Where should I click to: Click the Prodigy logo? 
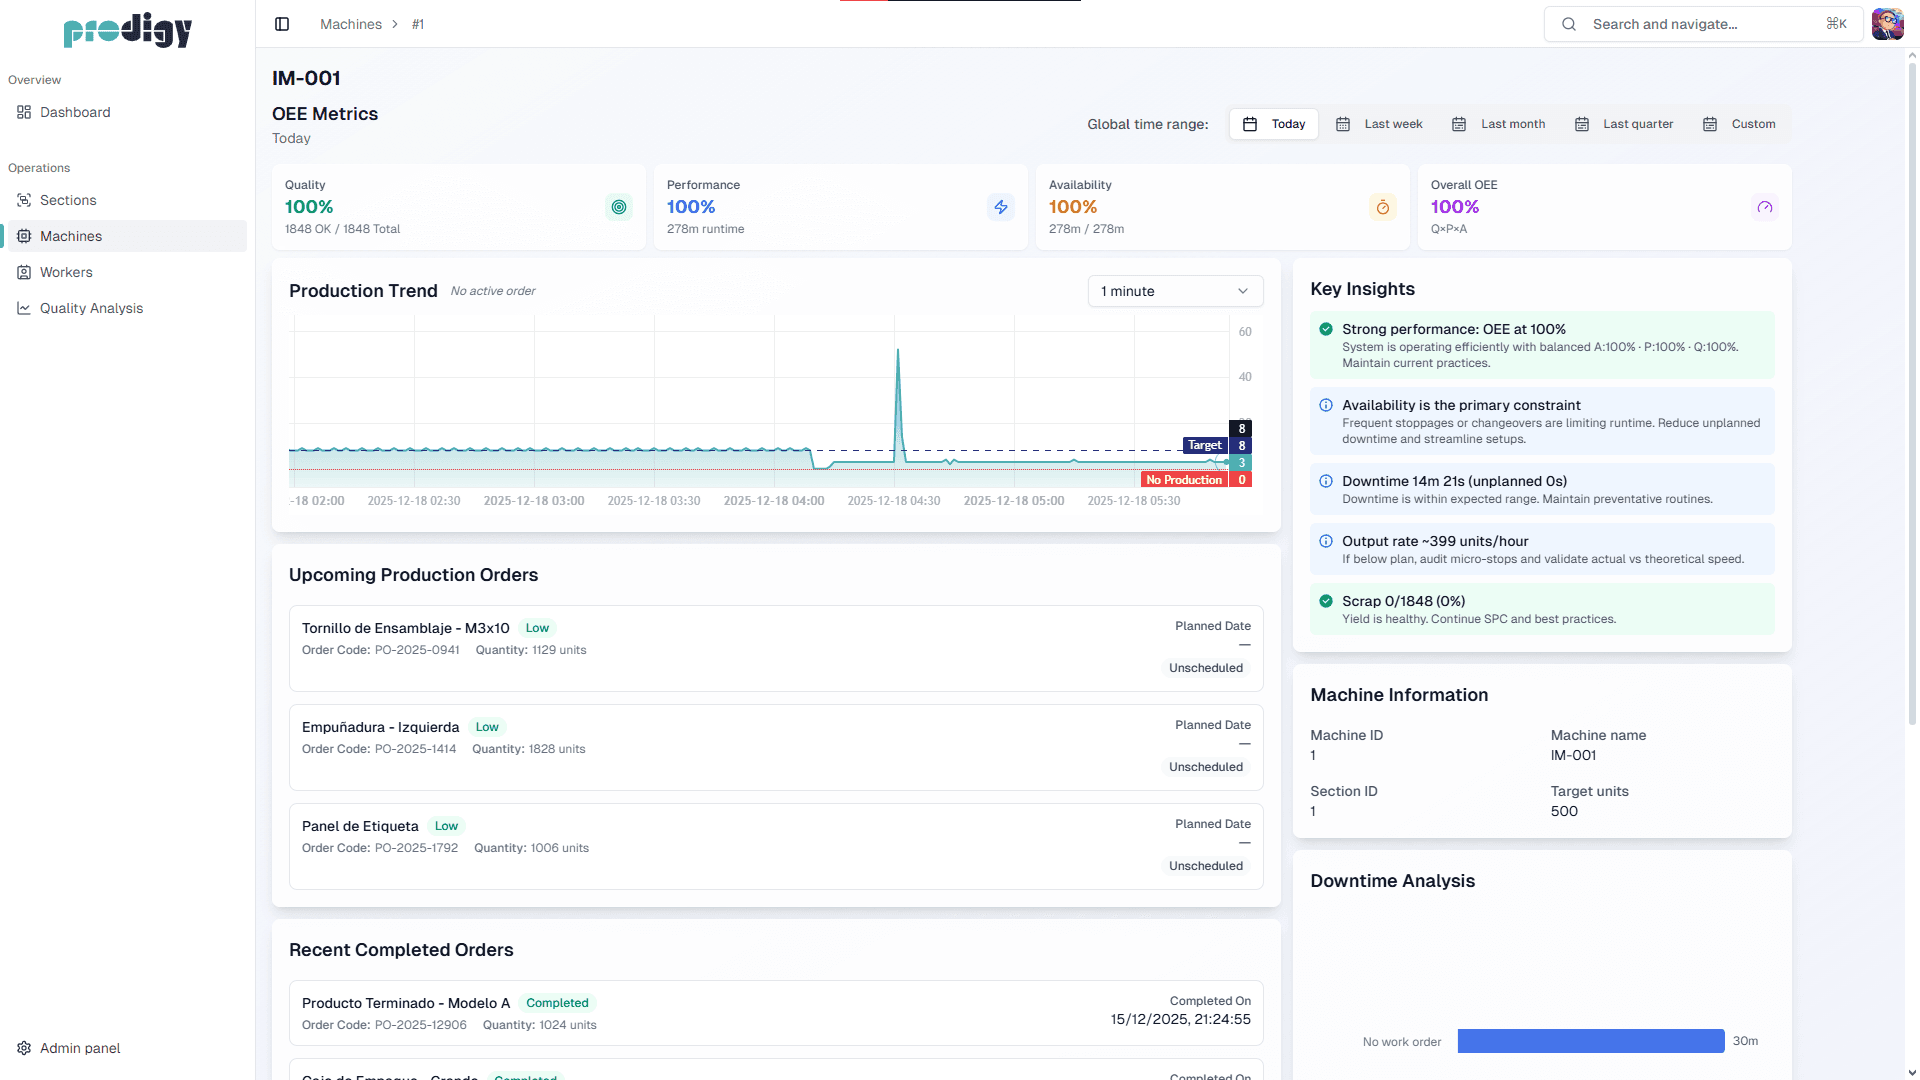pos(127,30)
